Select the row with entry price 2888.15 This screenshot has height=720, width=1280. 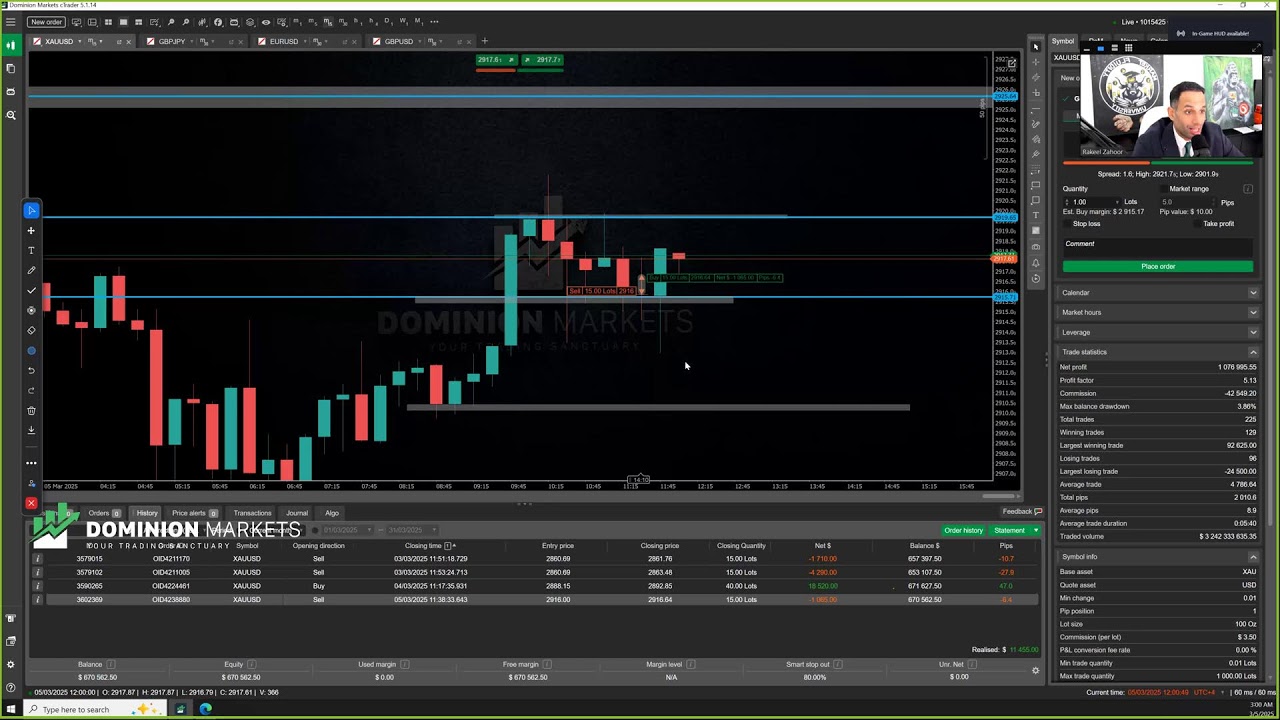(x=535, y=586)
